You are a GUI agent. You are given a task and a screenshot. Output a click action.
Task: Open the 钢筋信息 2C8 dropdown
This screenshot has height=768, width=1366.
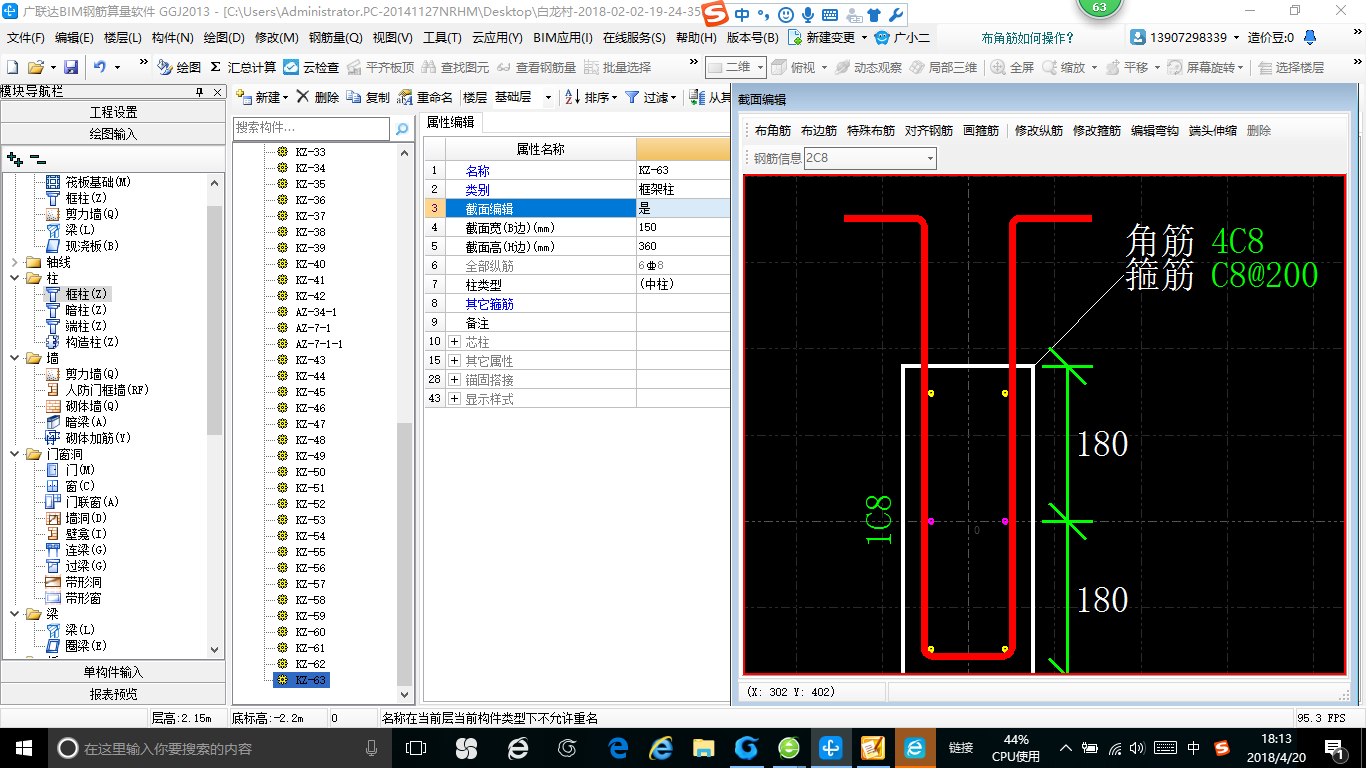930,158
